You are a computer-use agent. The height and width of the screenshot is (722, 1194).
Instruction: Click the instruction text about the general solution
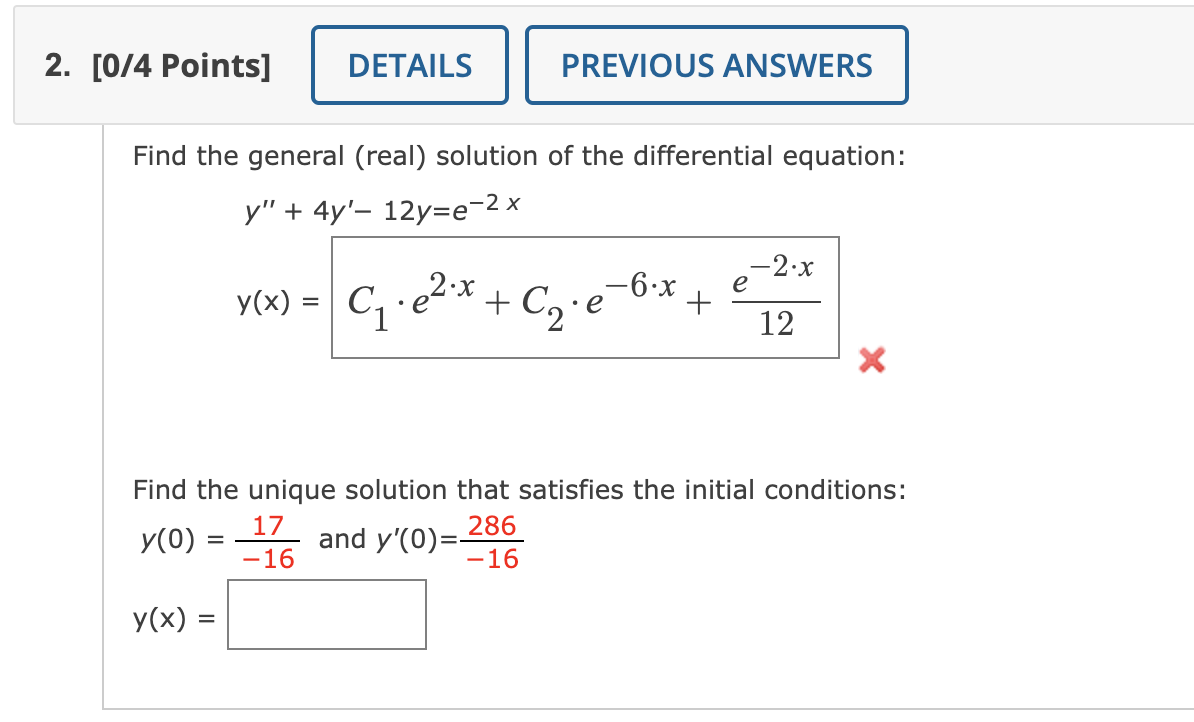(519, 156)
